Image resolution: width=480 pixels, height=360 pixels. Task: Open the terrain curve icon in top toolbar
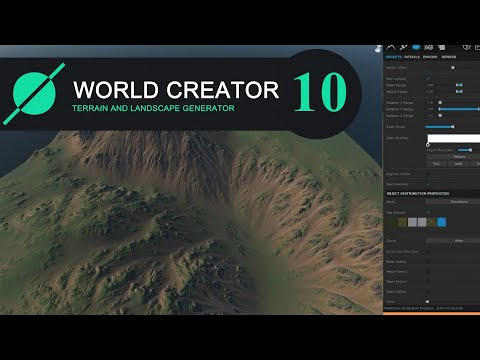pyautogui.click(x=390, y=48)
